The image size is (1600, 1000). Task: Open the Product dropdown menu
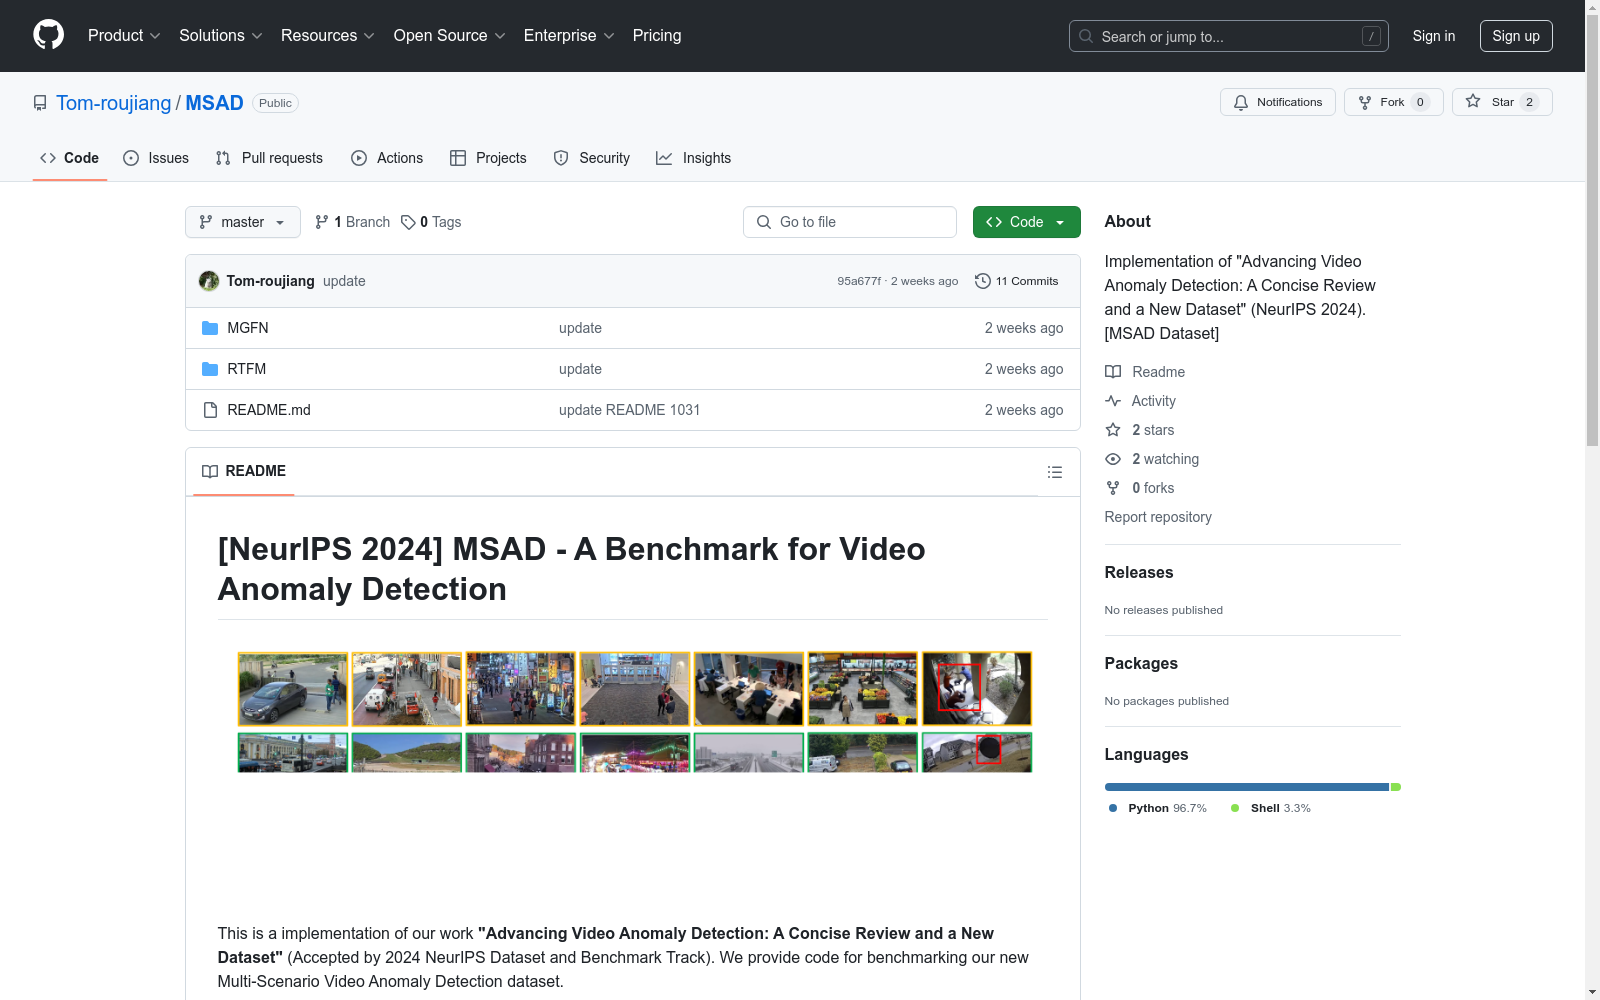pyautogui.click(x=124, y=36)
